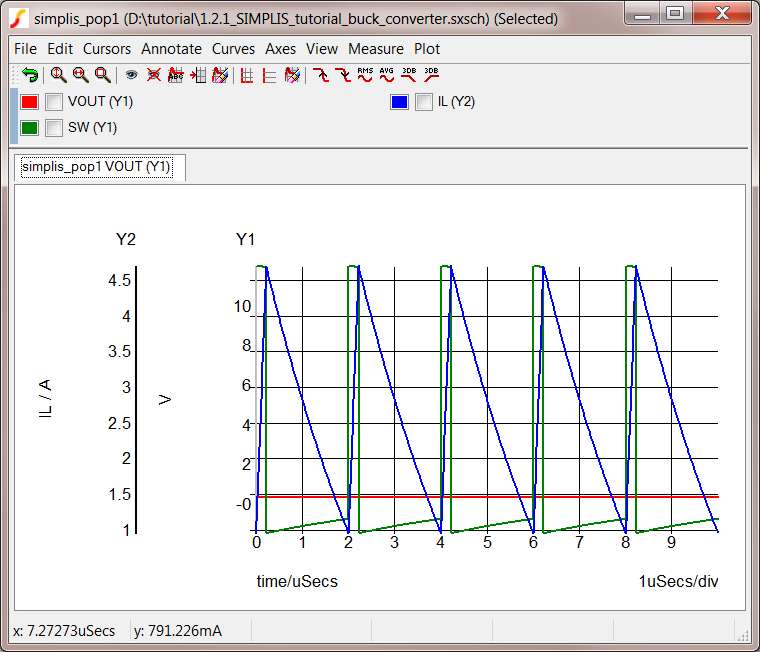Viewport: 760px width, 652px height.
Task: Click the V axis unit label
Action: (x=165, y=400)
